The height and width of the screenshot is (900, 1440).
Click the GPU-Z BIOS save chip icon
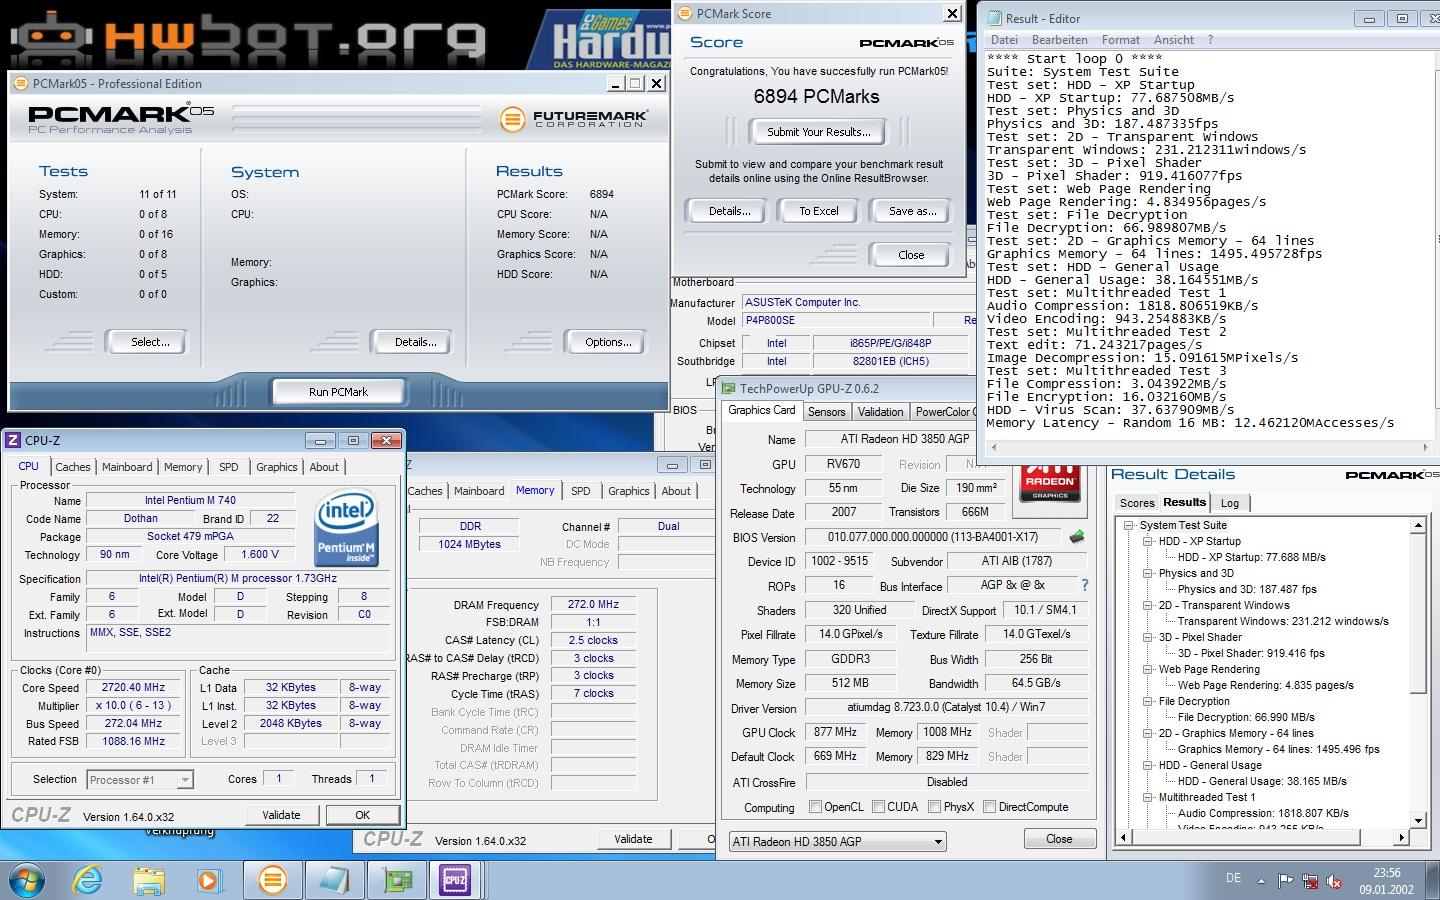(x=1077, y=537)
